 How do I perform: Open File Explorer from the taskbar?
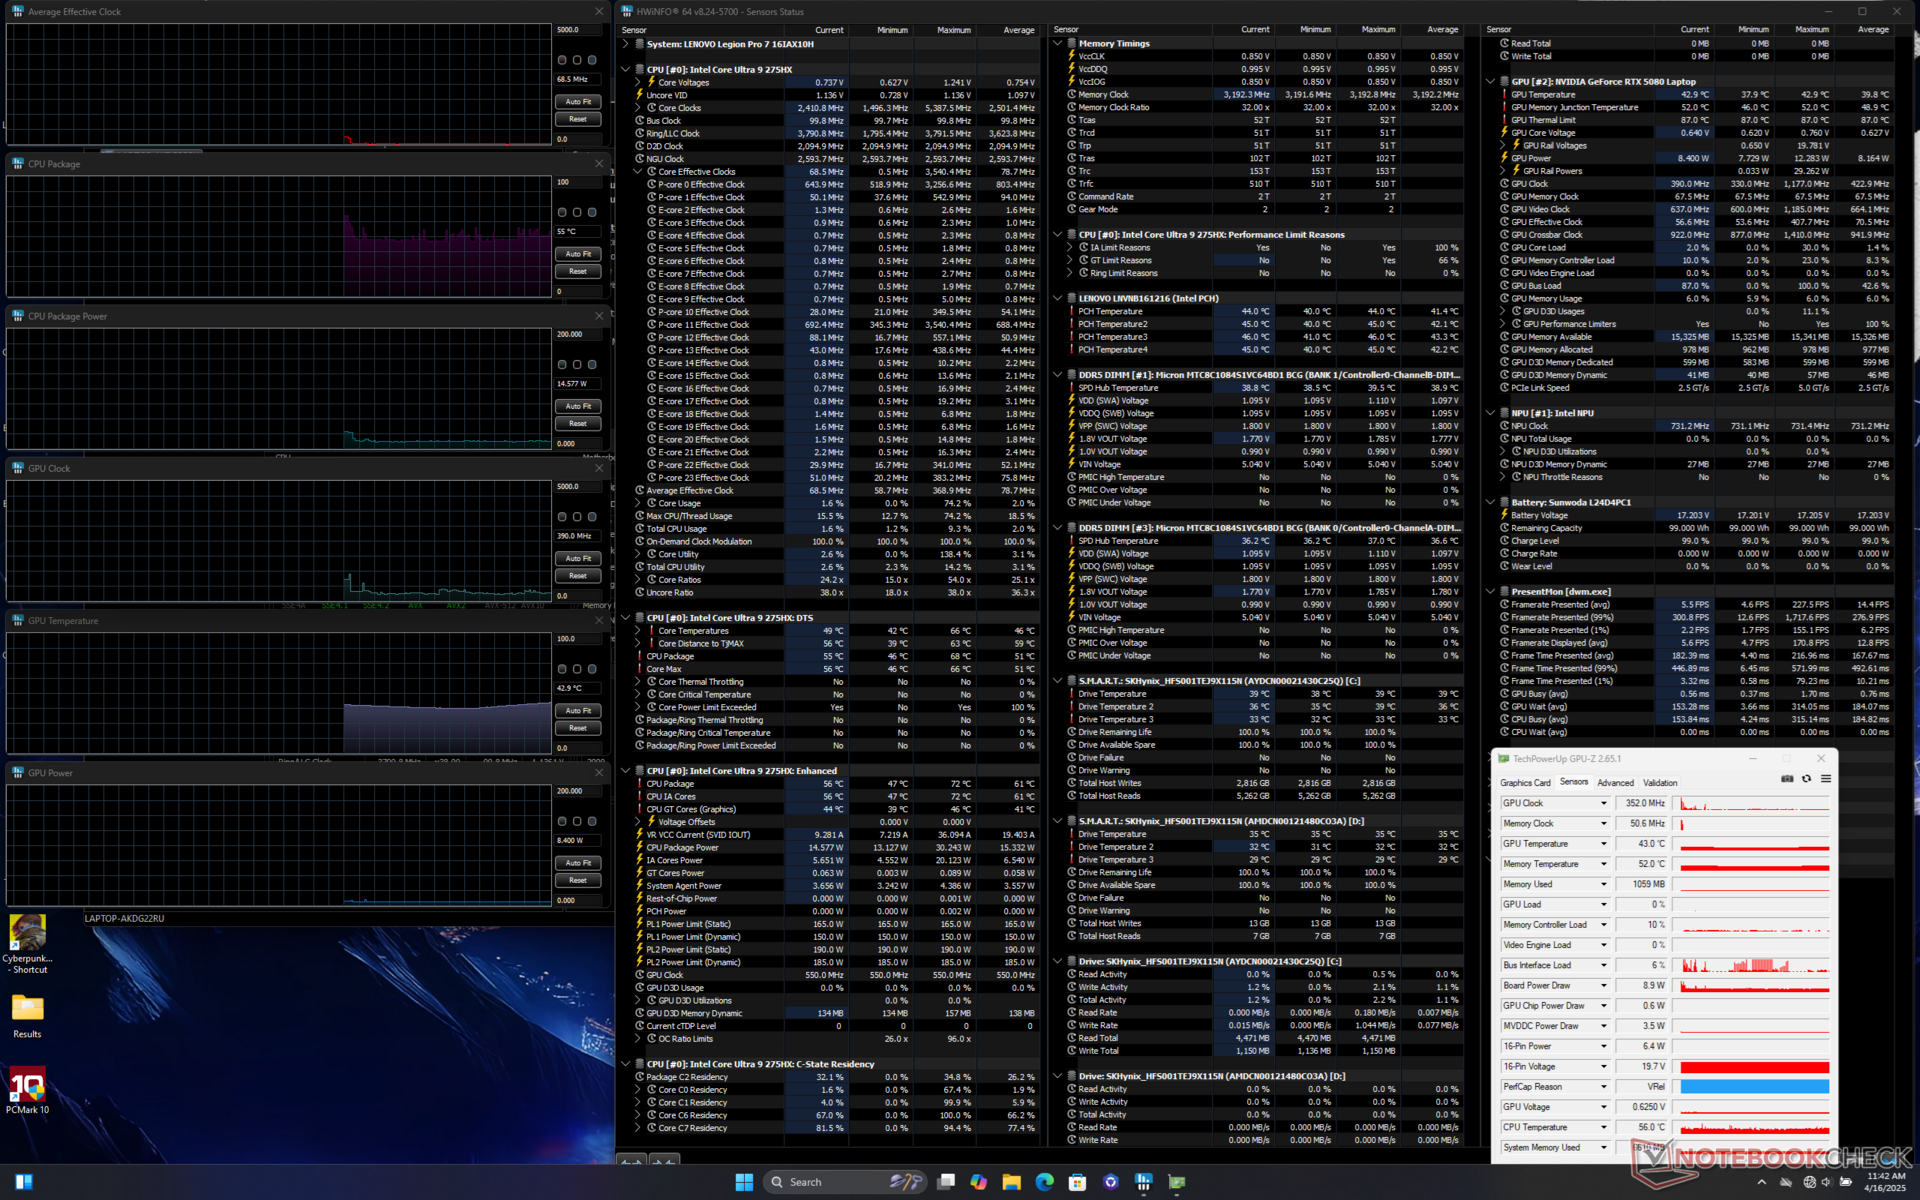pyautogui.click(x=1011, y=1182)
